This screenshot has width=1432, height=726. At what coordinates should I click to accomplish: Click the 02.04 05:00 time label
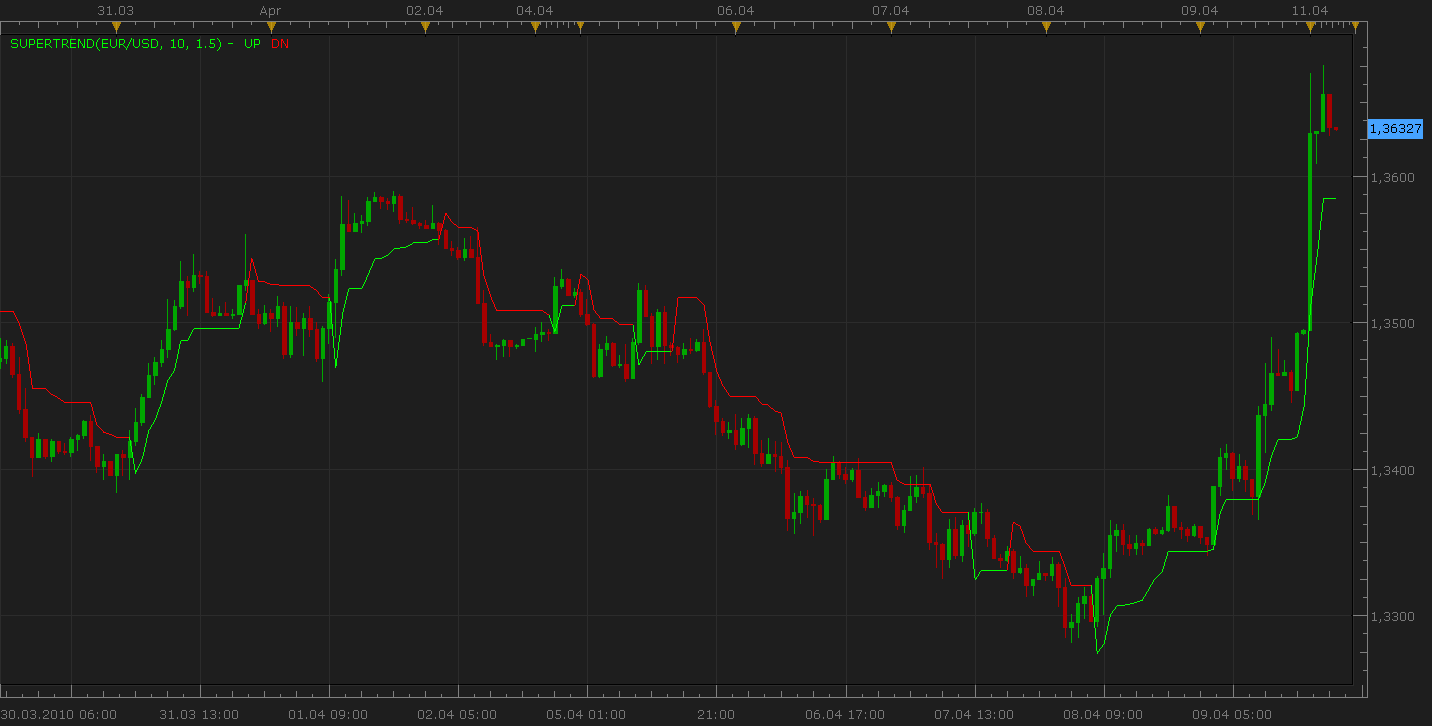pyautogui.click(x=458, y=715)
